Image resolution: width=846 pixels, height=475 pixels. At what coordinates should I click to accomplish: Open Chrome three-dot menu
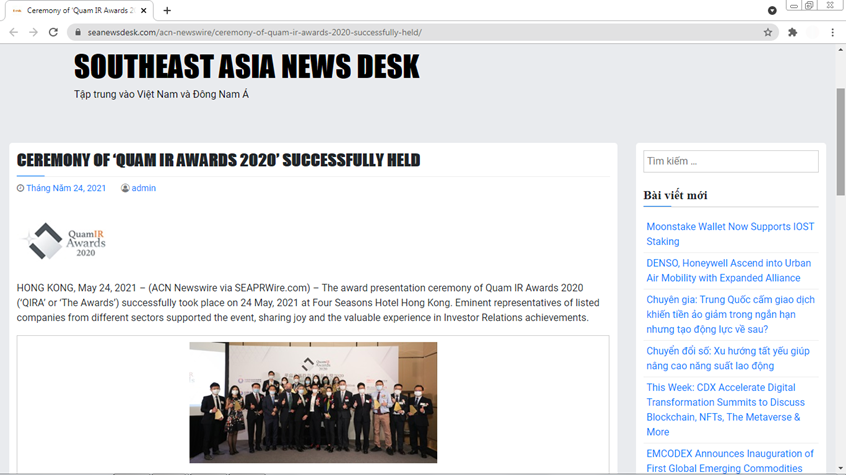click(833, 32)
